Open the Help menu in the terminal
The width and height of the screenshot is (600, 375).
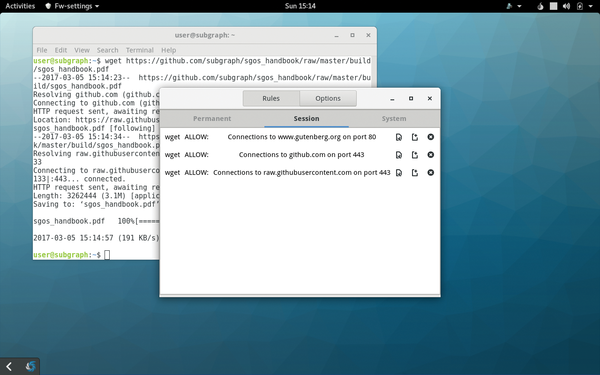pos(168,50)
